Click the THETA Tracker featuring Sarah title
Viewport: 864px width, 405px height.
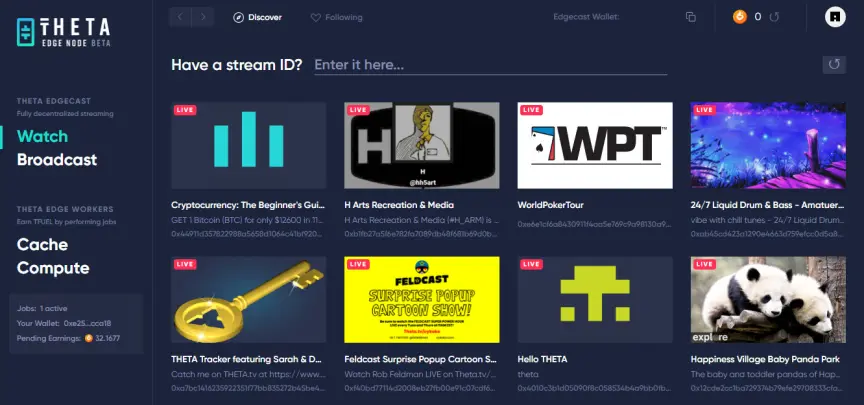246,359
